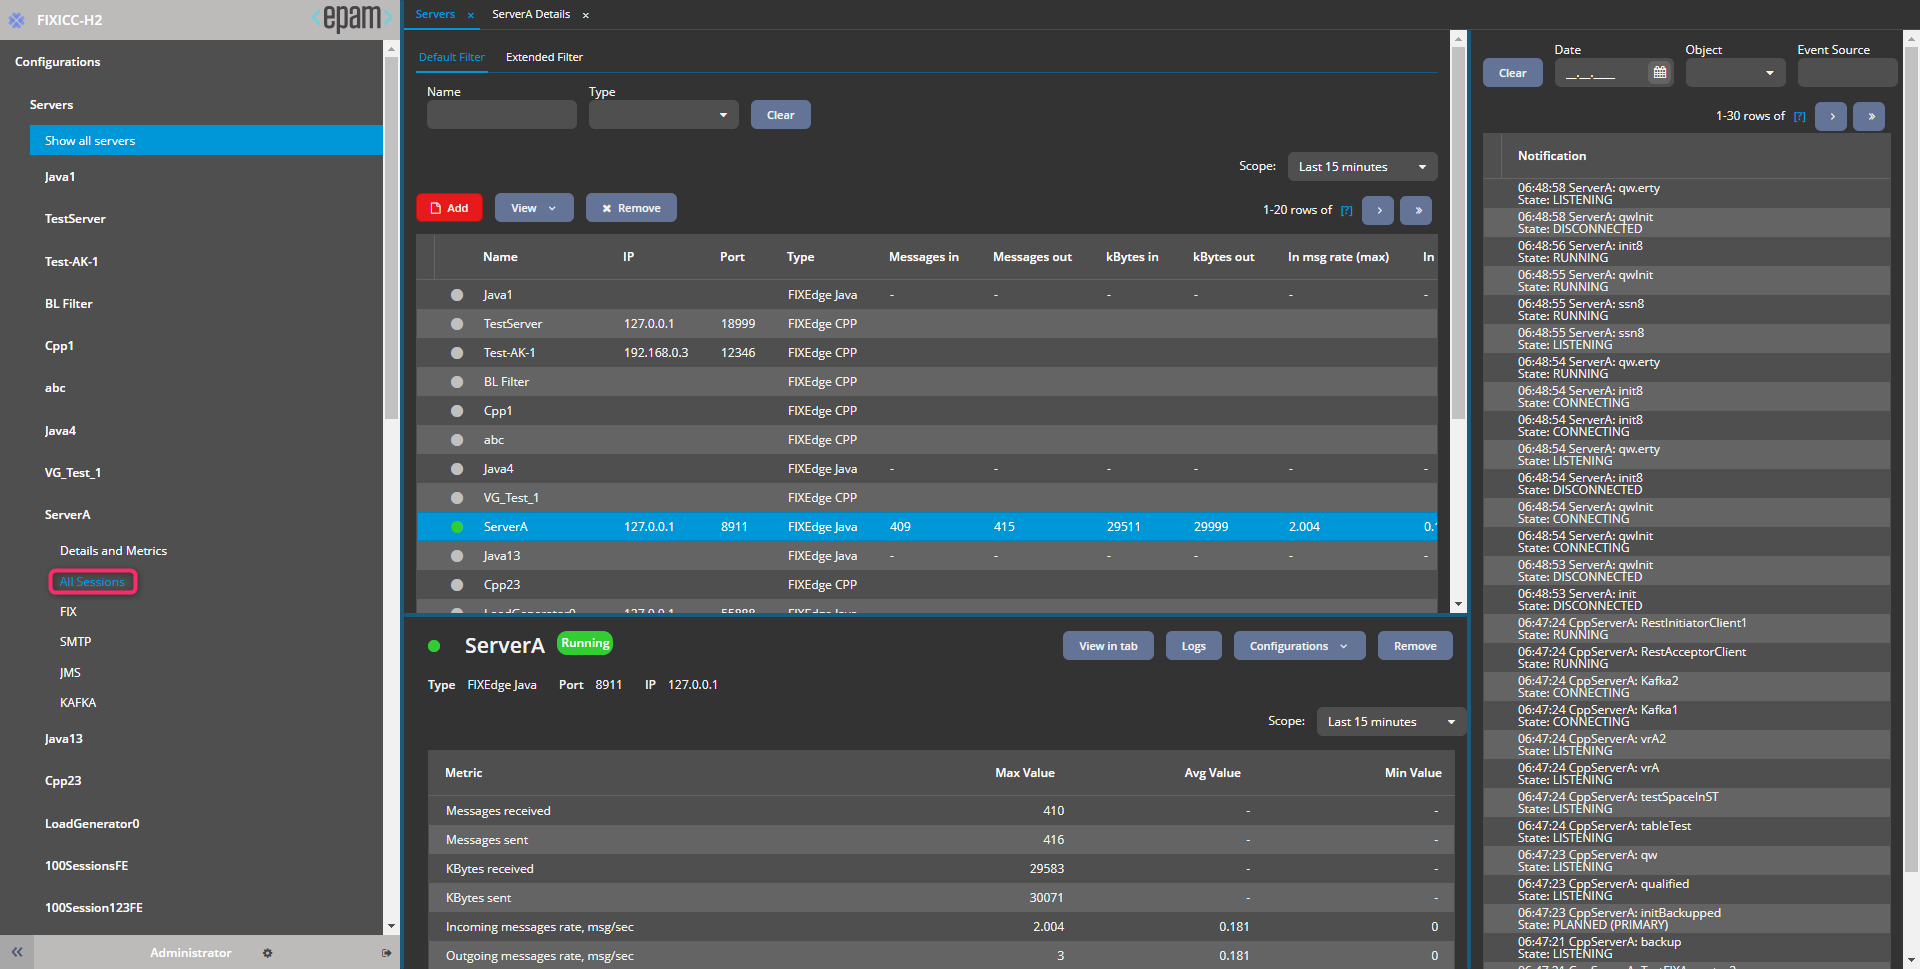
Task: Click status dot of Java13 row
Action: point(457,556)
